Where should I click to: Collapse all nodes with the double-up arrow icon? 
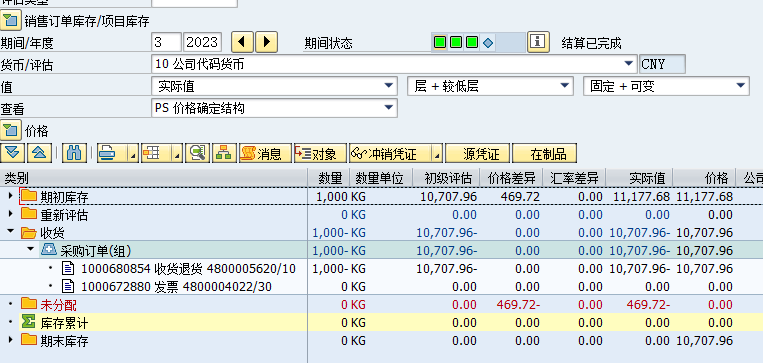pos(39,153)
